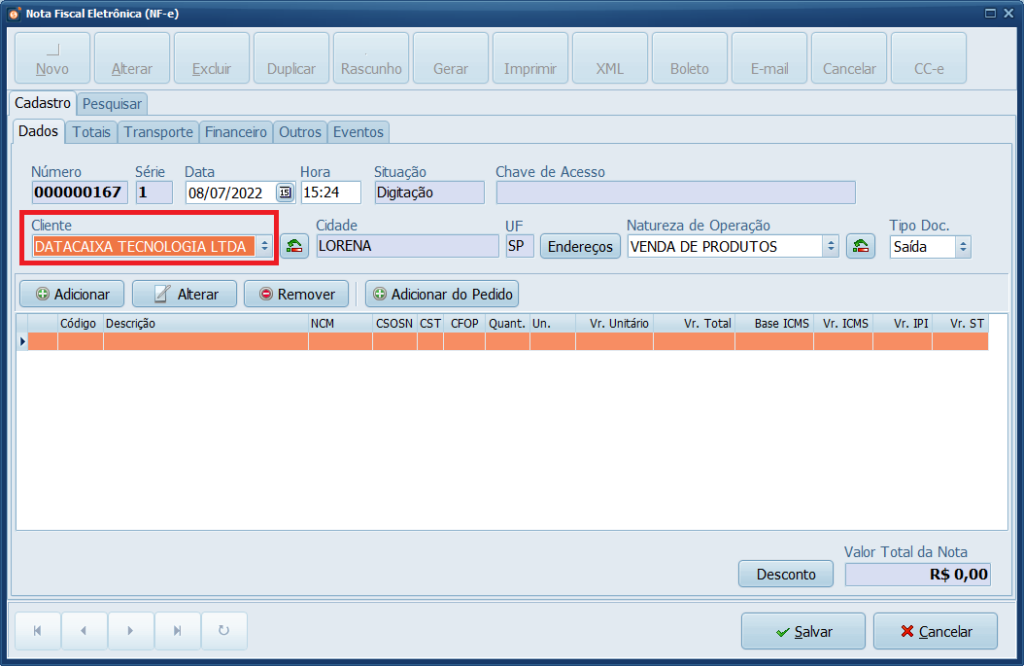Viewport: 1024px width, 666px height.
Task: Go to the previous record arrow
Action: 84,631
